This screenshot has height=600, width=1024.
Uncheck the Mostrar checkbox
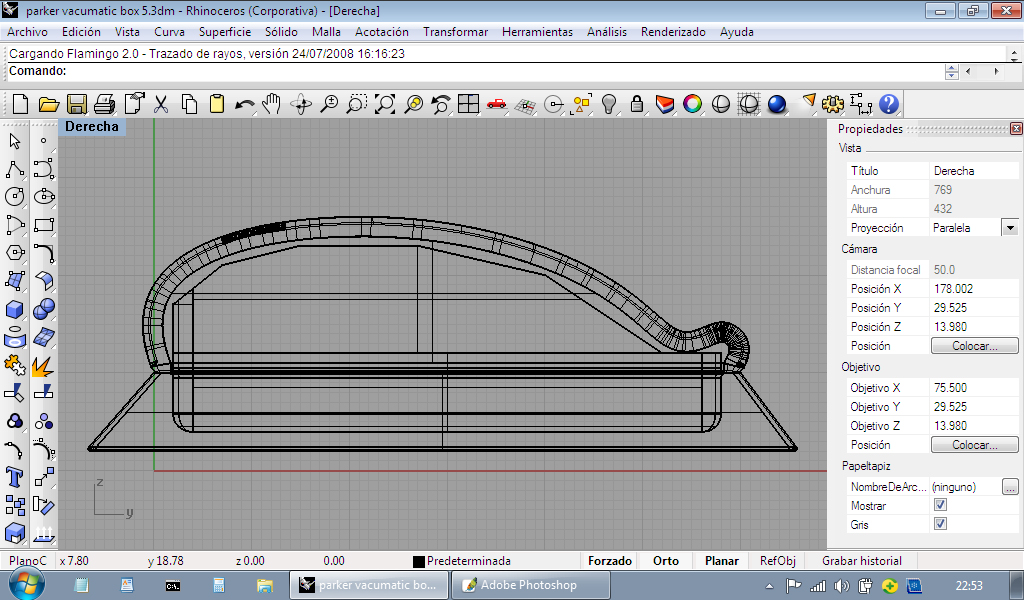point(940,506)
